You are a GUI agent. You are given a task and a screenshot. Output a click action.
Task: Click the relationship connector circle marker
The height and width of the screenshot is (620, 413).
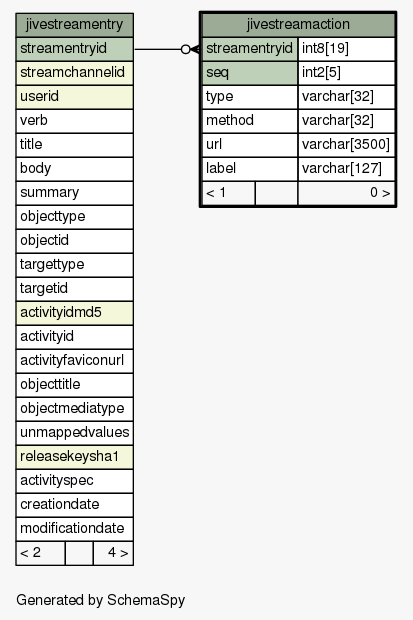point(186,49)
